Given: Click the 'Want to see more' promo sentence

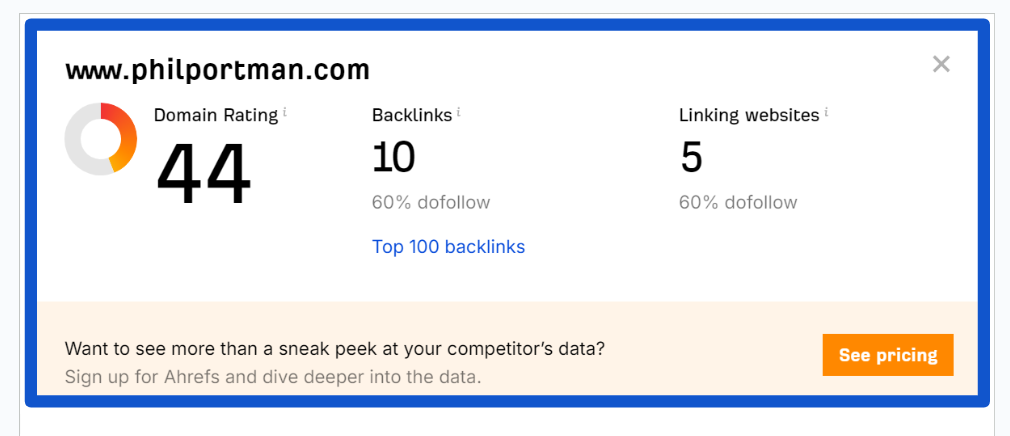Looking at the screenshot, I should (334, 350).
